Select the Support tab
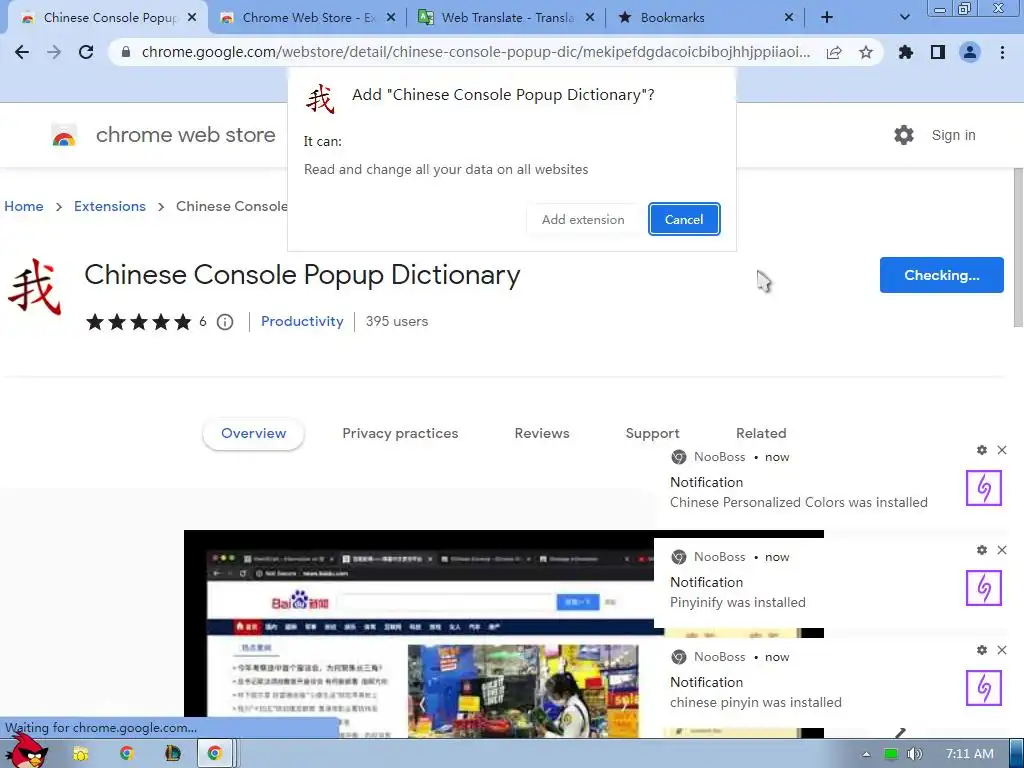The width and height of the screenshot is (1024, 768). [x=652, y=434]
